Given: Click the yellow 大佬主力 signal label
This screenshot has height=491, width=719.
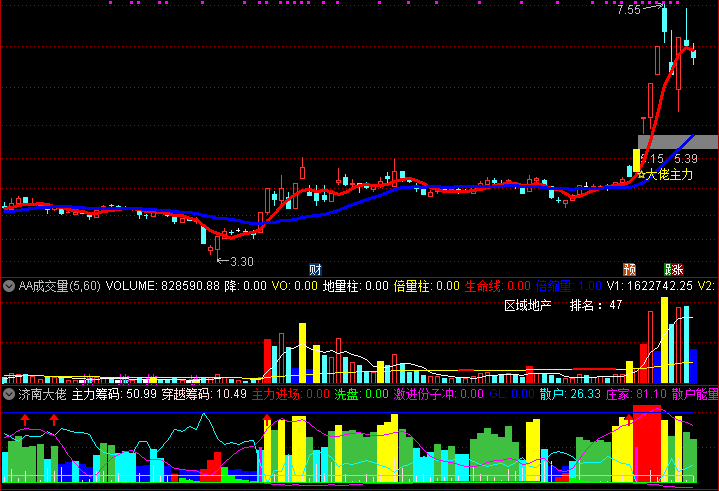Looking at the screenshot, I should (669, 175).
